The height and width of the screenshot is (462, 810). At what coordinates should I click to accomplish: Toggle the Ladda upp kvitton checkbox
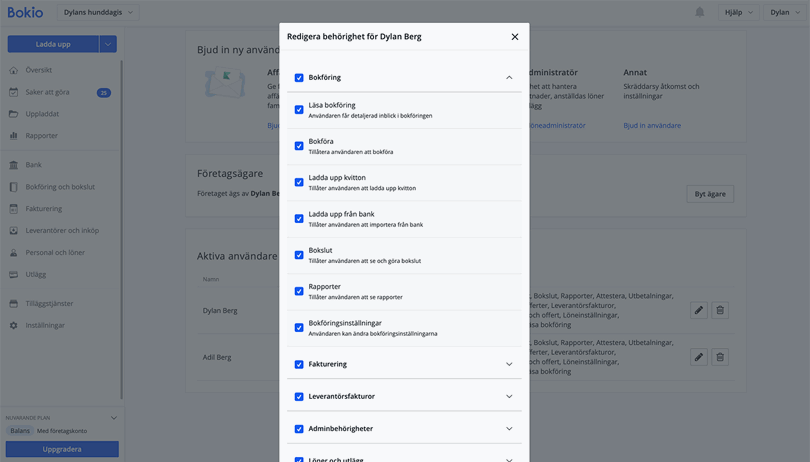coord(299,182)
